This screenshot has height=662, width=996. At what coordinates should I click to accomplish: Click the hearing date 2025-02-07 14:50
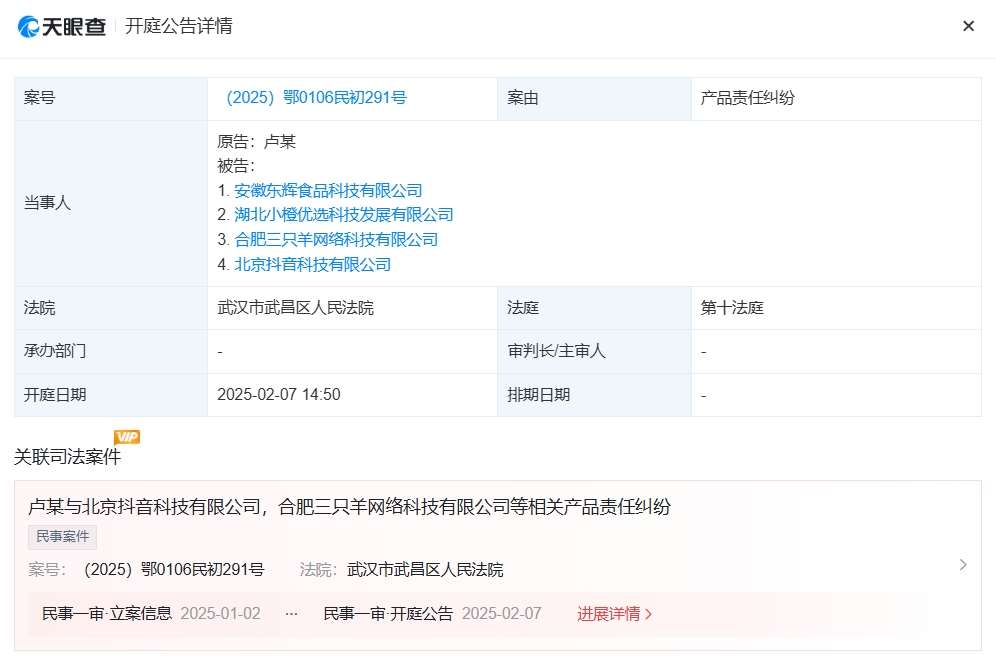pyautogui.click(x=279, y=395)
